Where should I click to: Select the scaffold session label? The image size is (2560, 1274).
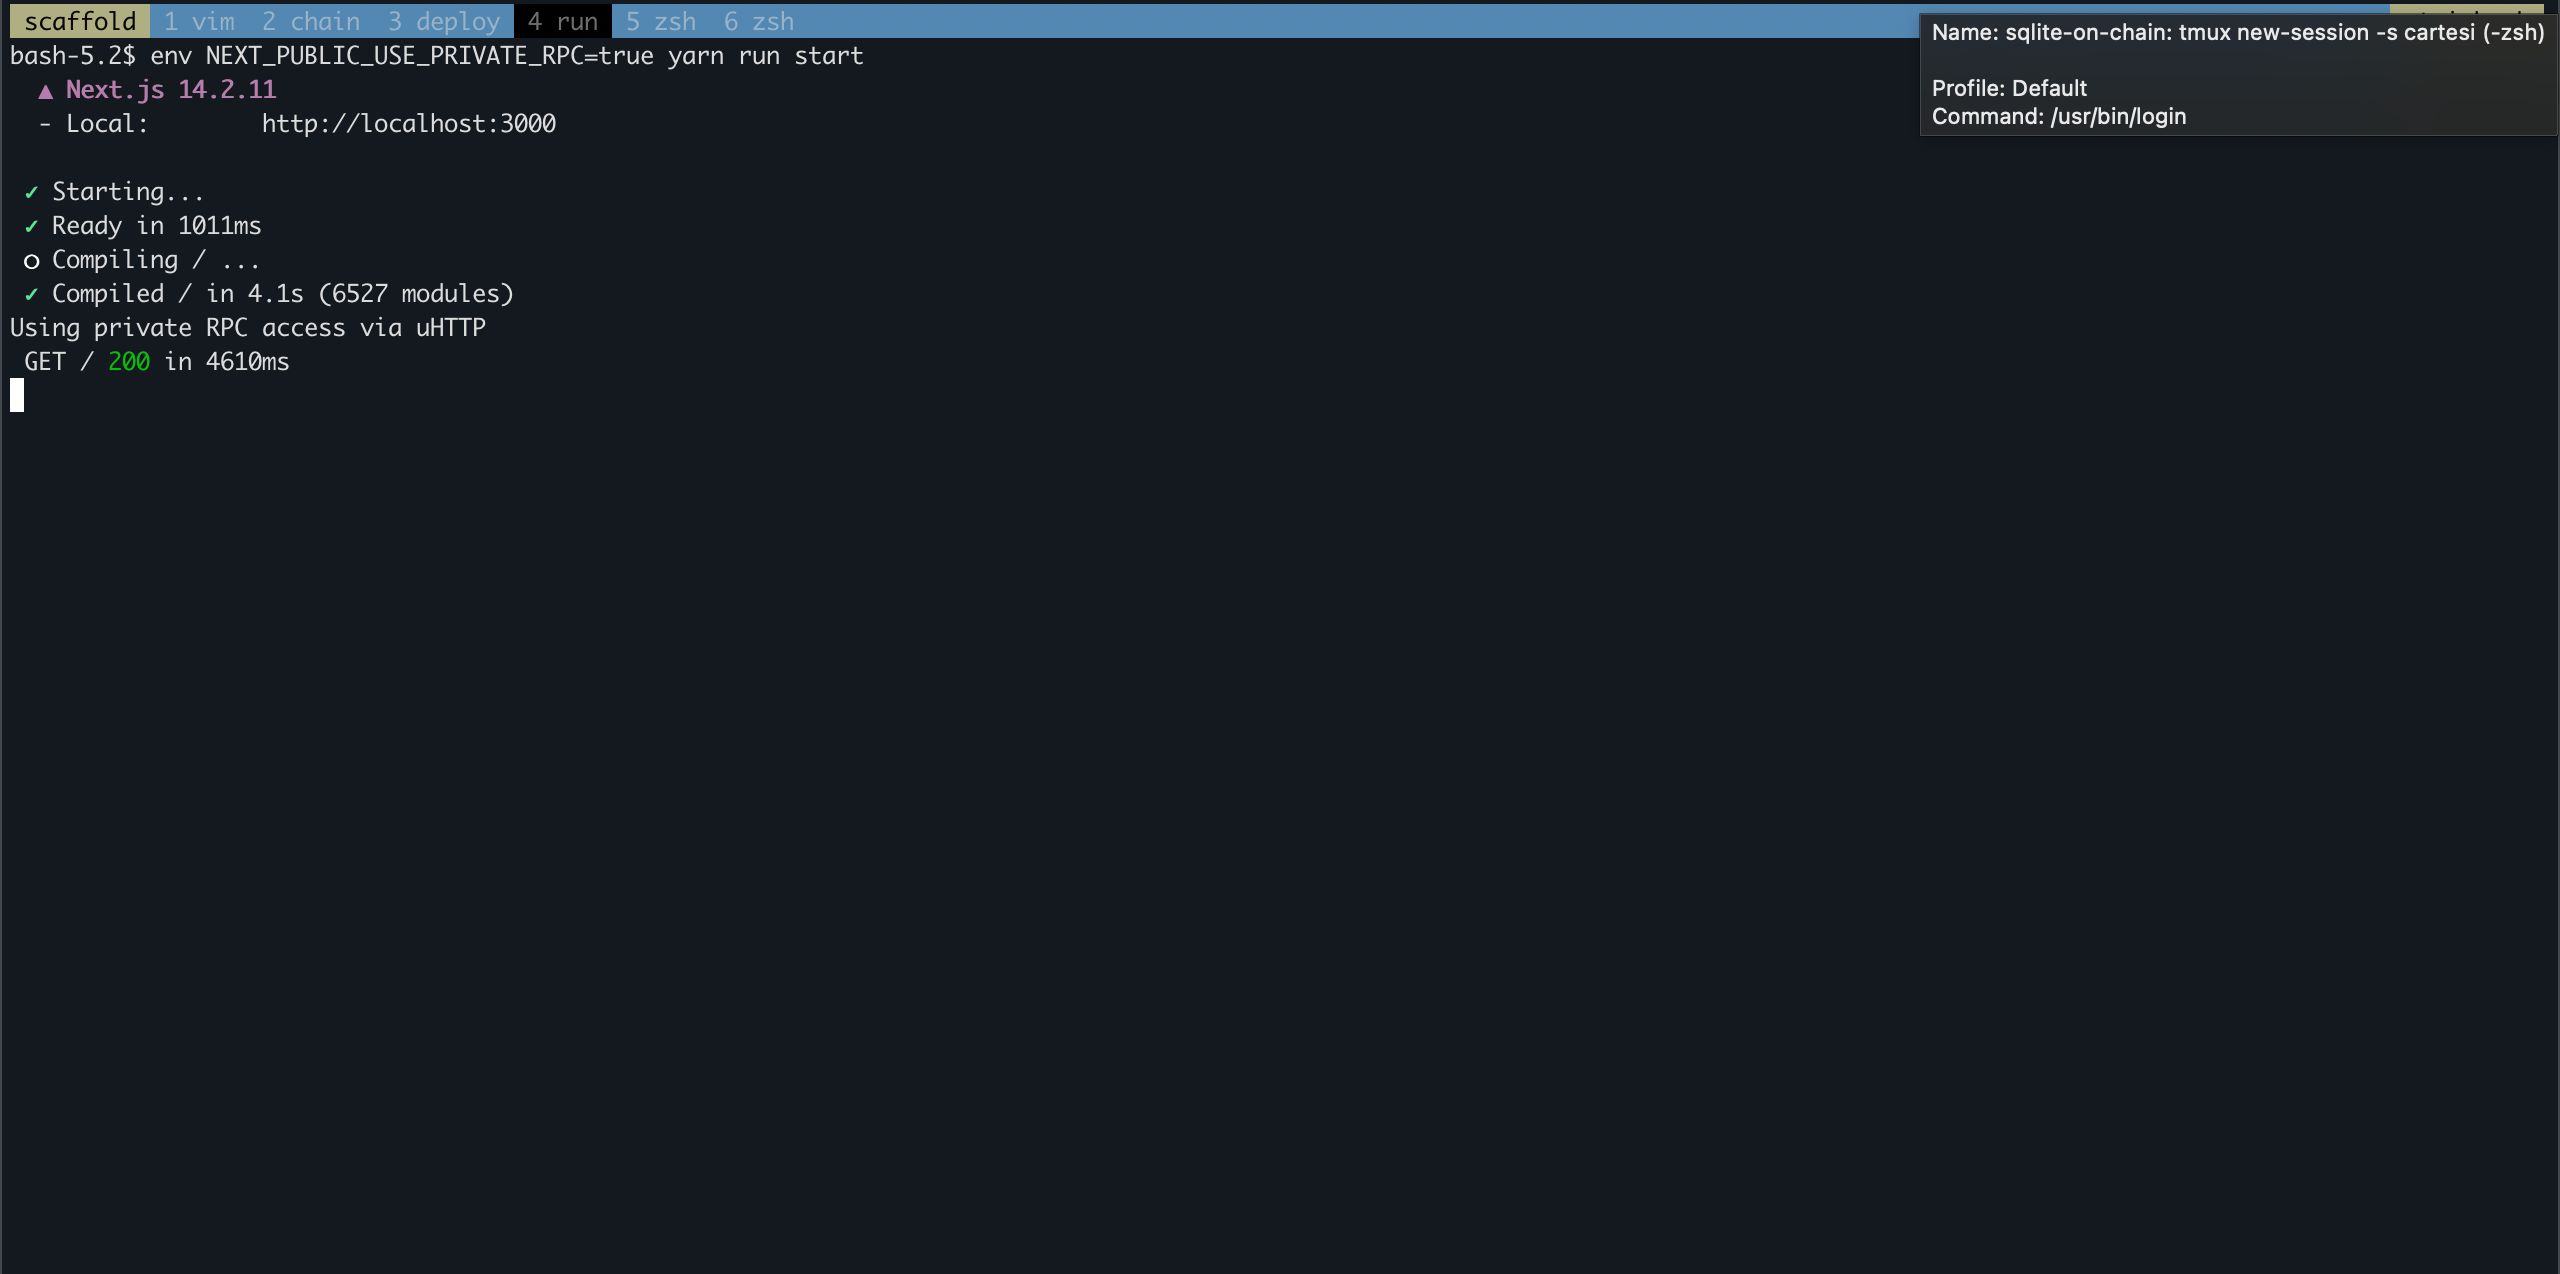pos(80,21)
